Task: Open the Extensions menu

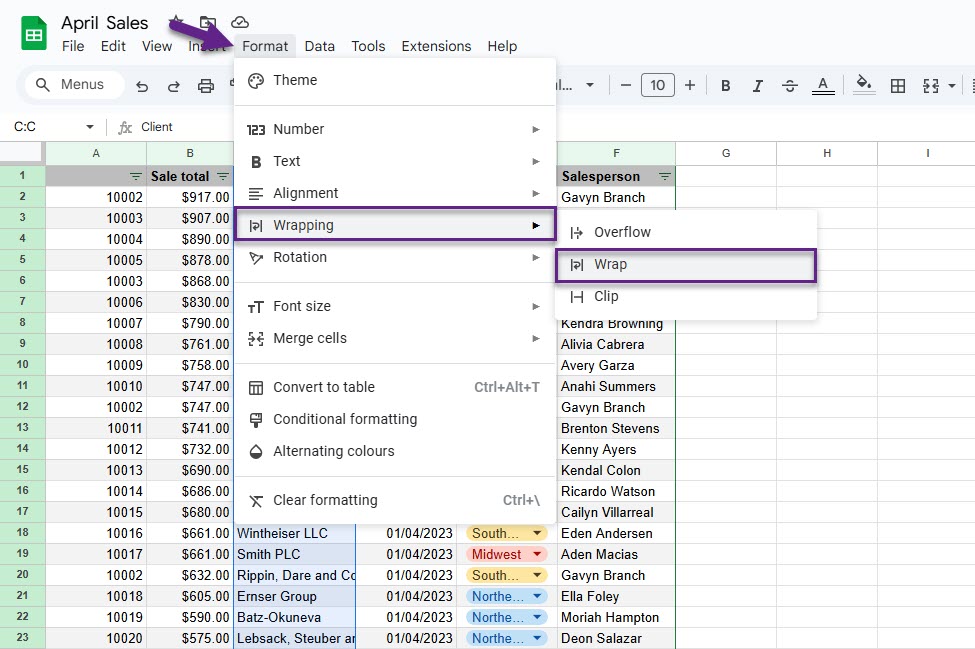Action: tap(436, 46)
